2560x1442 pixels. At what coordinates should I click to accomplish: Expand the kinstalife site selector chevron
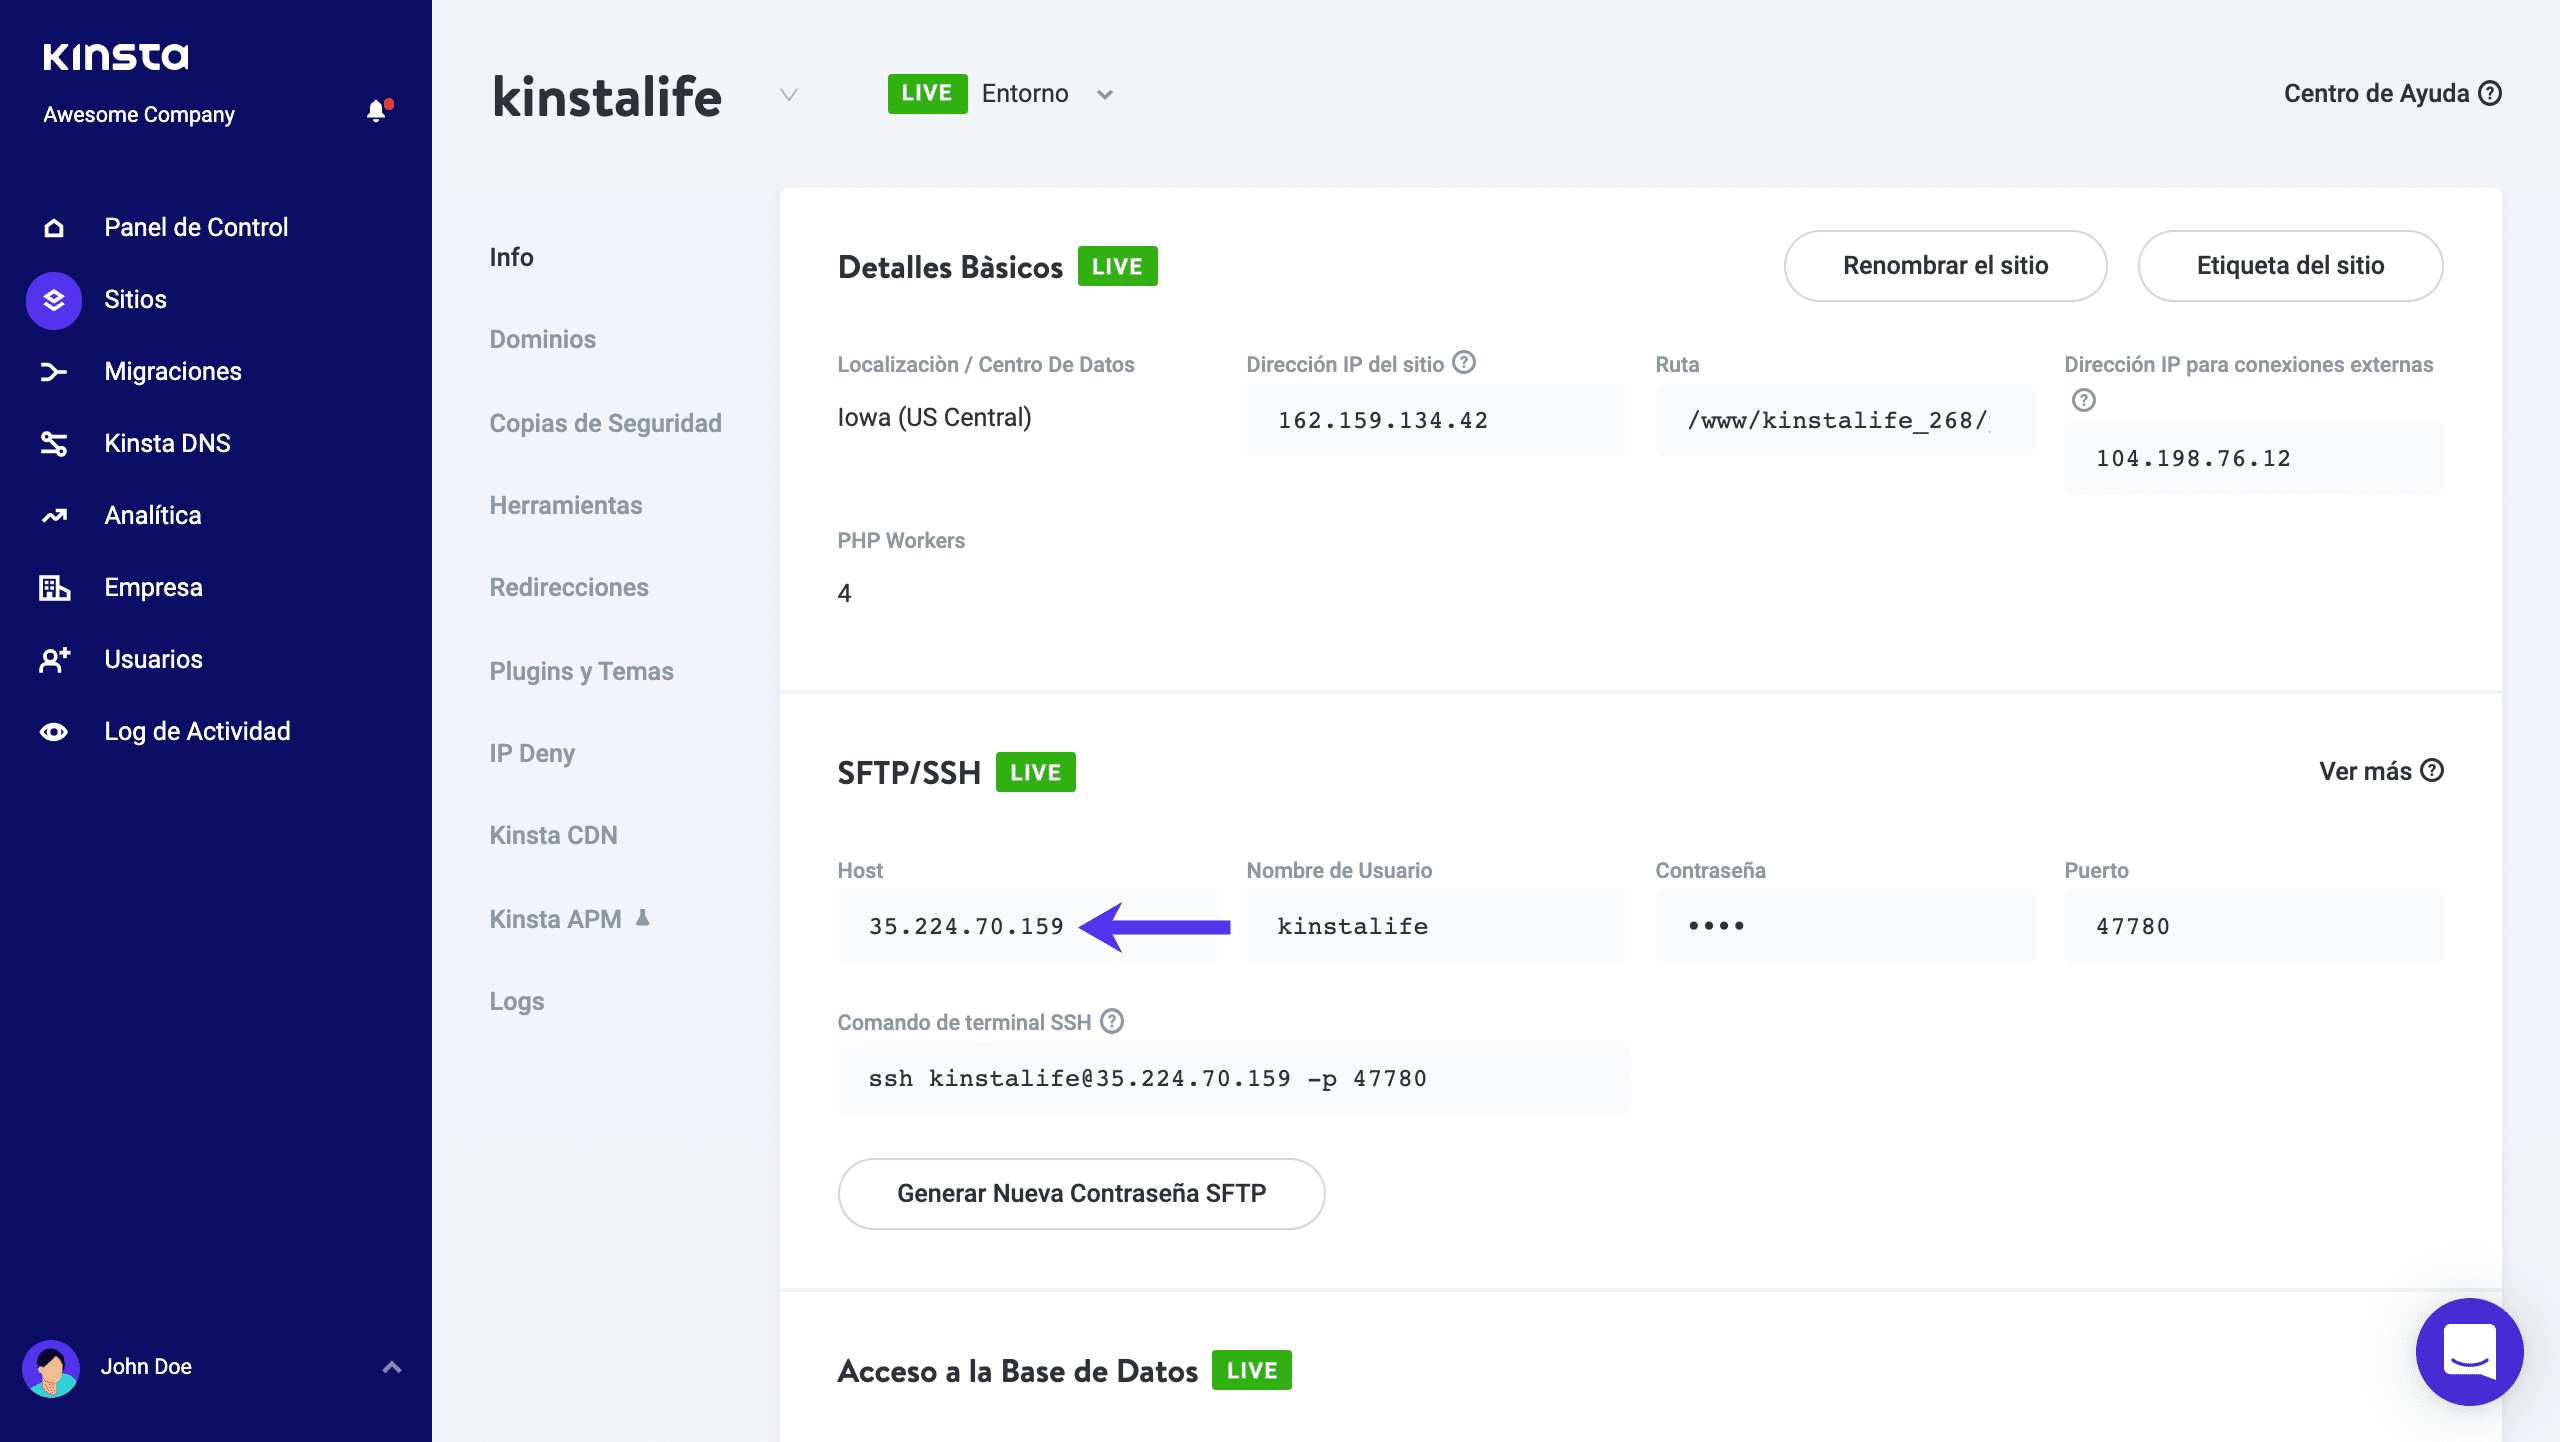[789, 95]
